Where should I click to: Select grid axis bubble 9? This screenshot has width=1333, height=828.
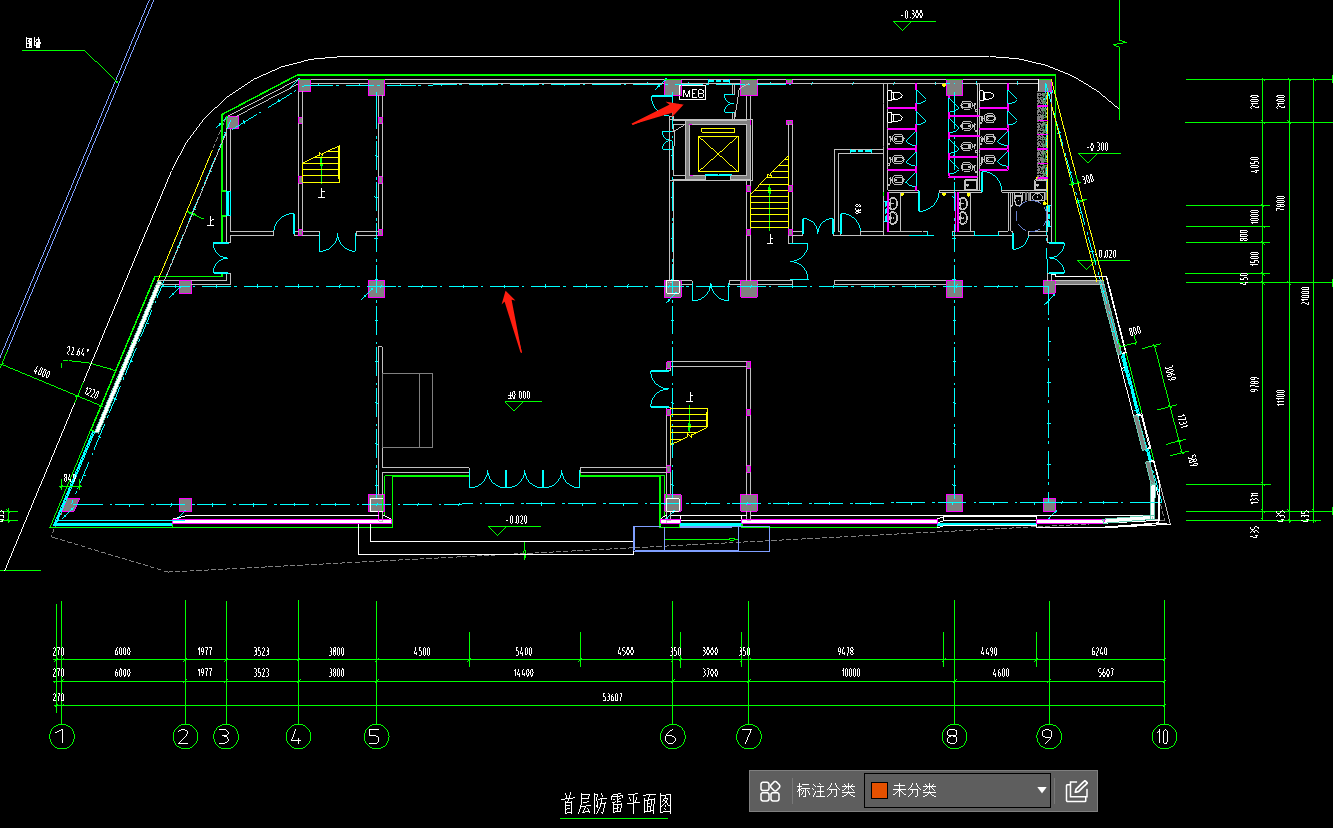point(1049,737)
